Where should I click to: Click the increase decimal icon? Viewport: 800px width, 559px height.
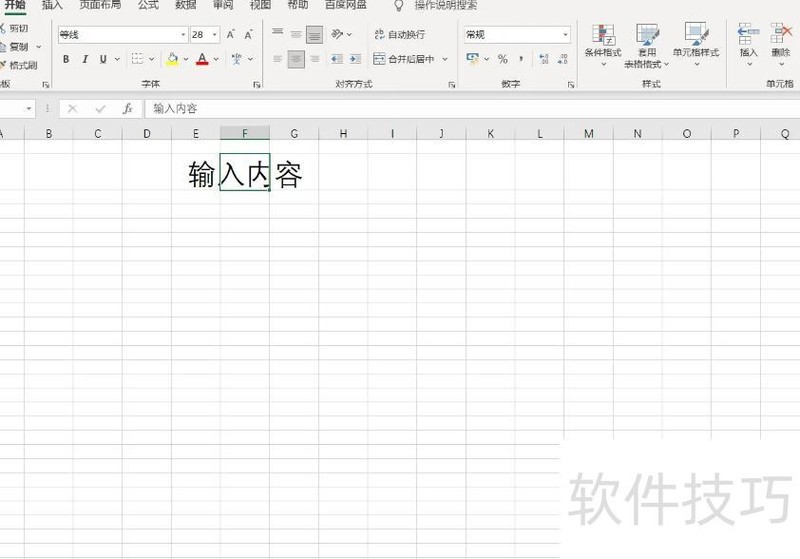click(x=544, y=59)
